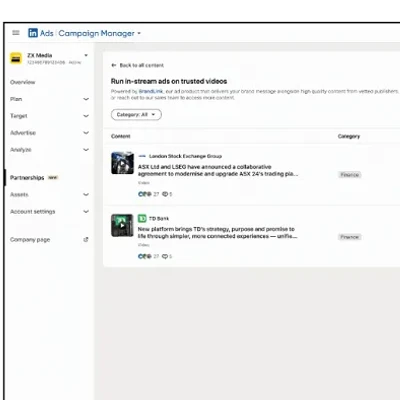Expand the Assets section chevron

[86, 194]
